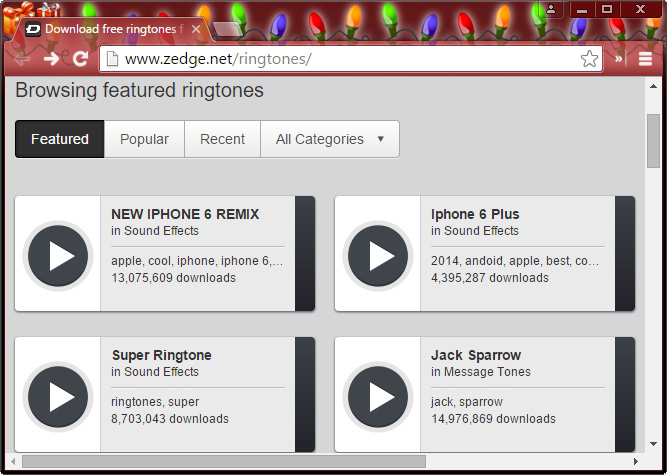This screenshot has width=667, height=475.
Task: Click the browser forward arrow
Action: tap(51, 59)
